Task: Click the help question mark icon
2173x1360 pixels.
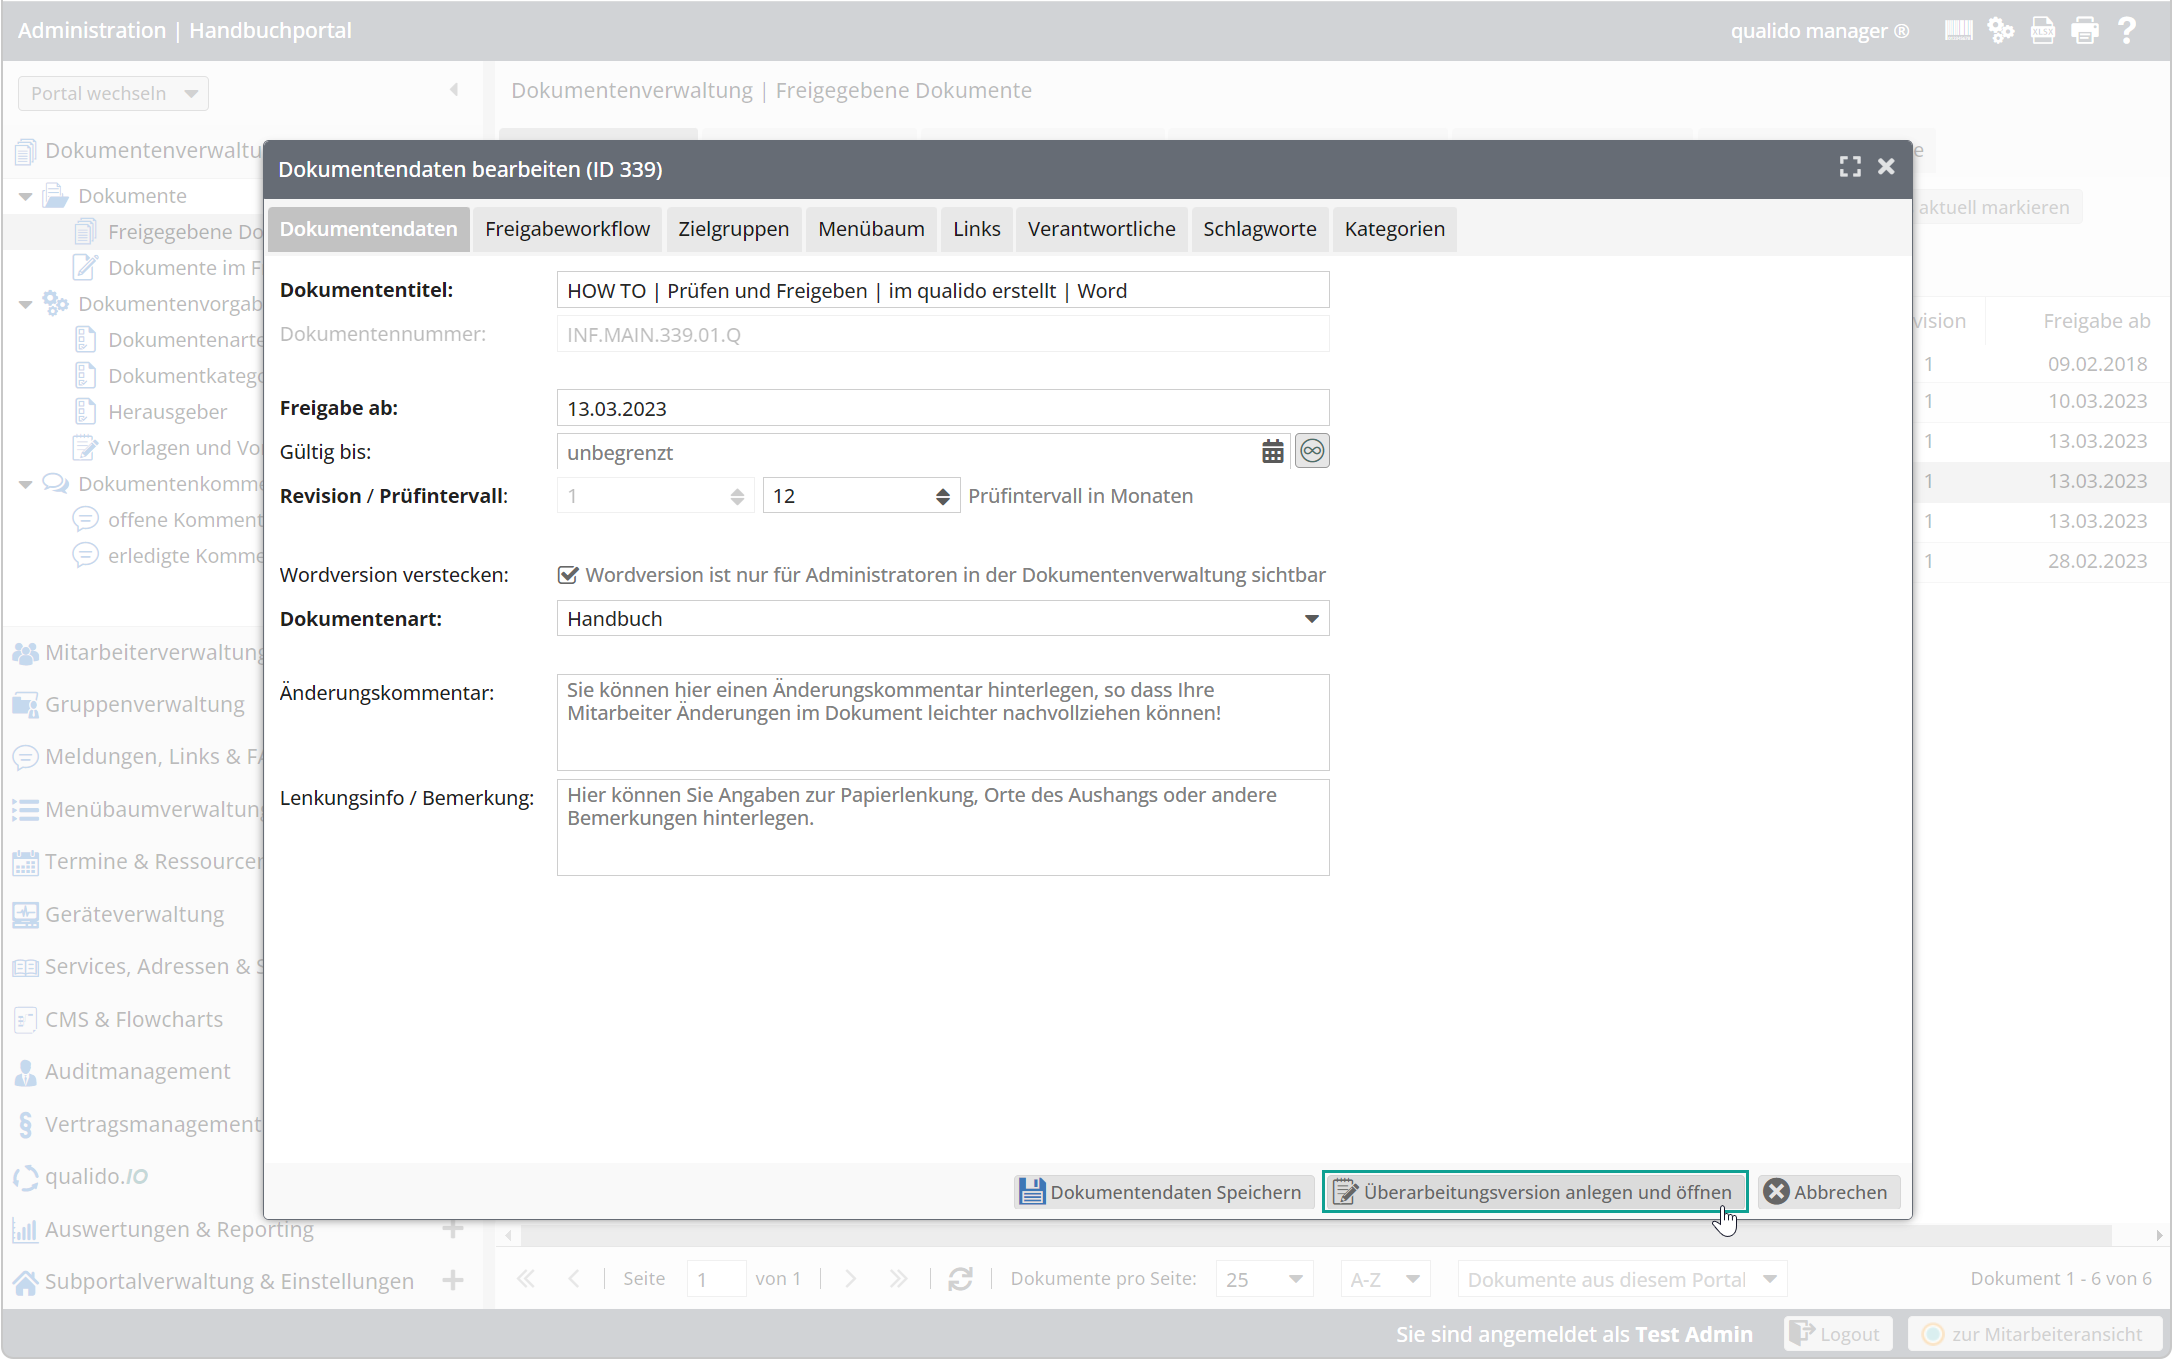Action: point(2127,31)
